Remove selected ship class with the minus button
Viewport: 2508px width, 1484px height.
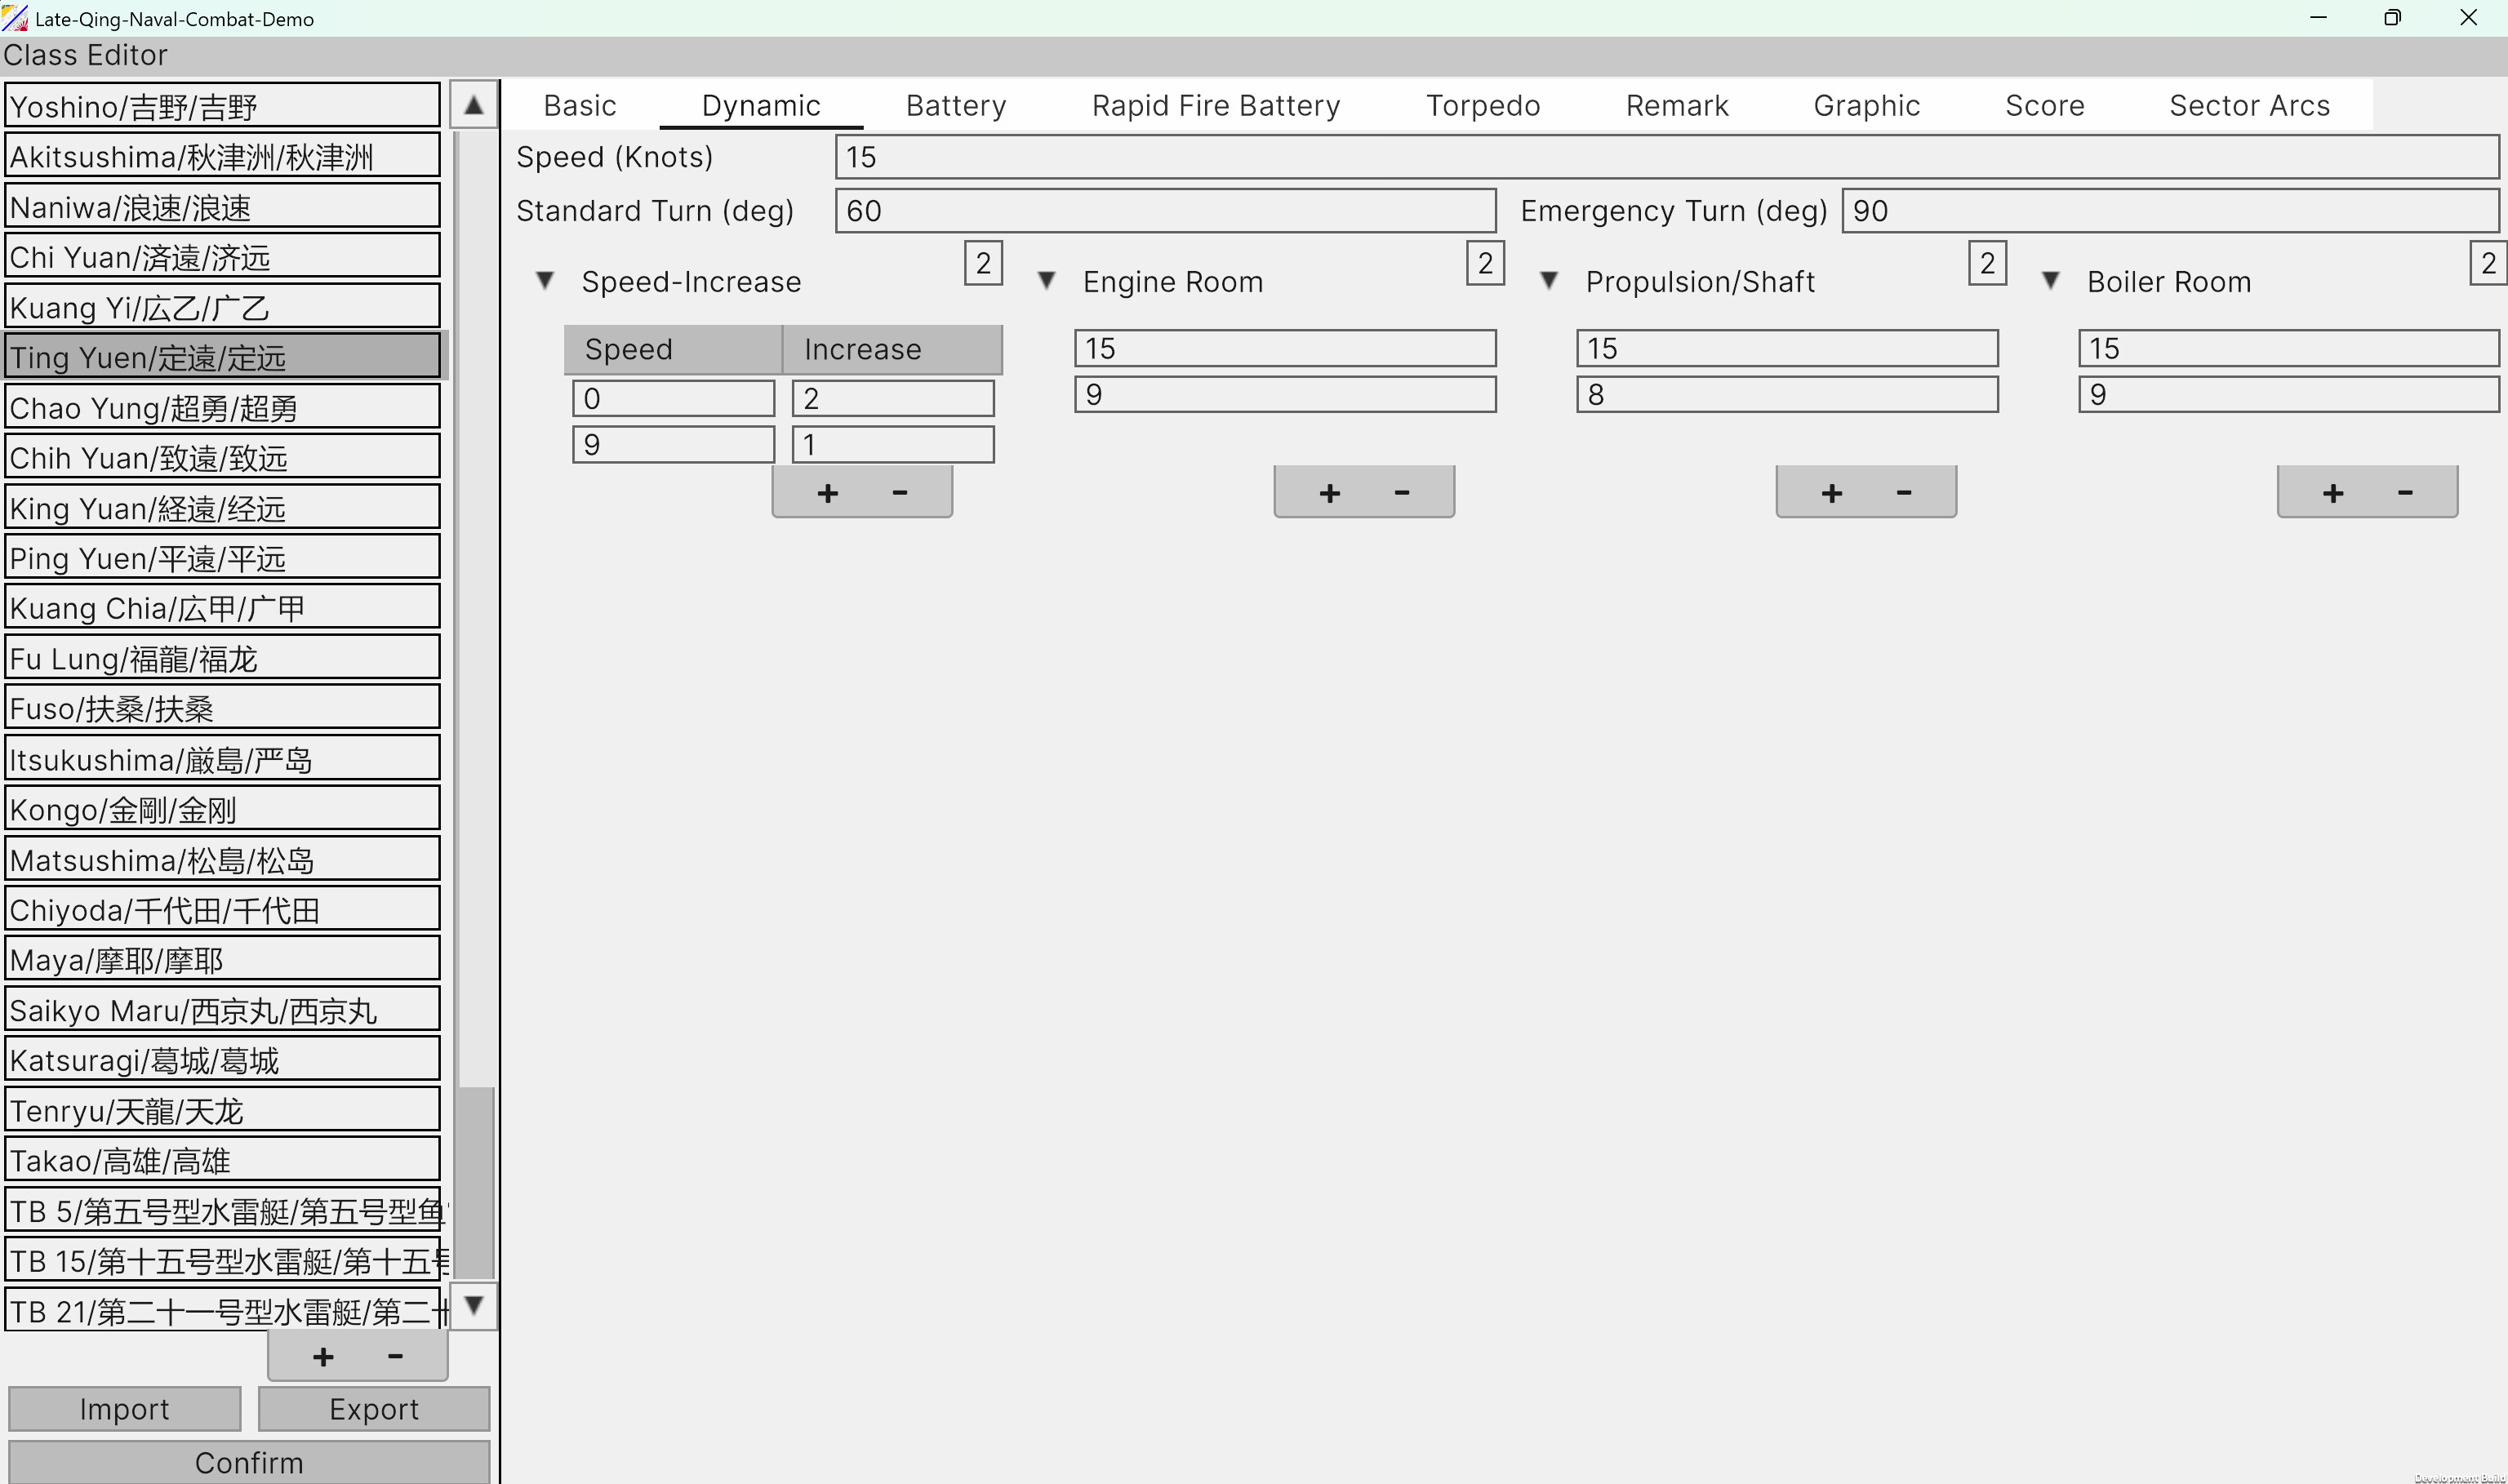pyautogui.click(x=394, y=1356)
